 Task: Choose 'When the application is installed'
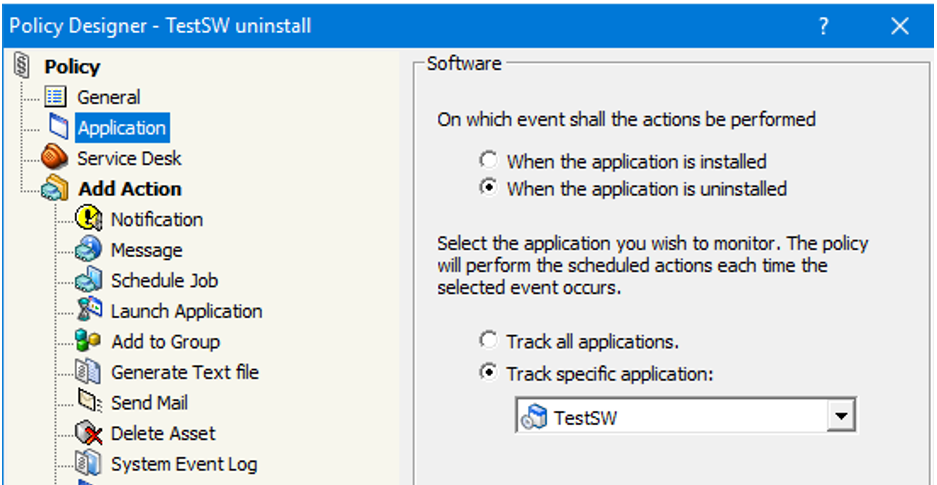(488, 160)
